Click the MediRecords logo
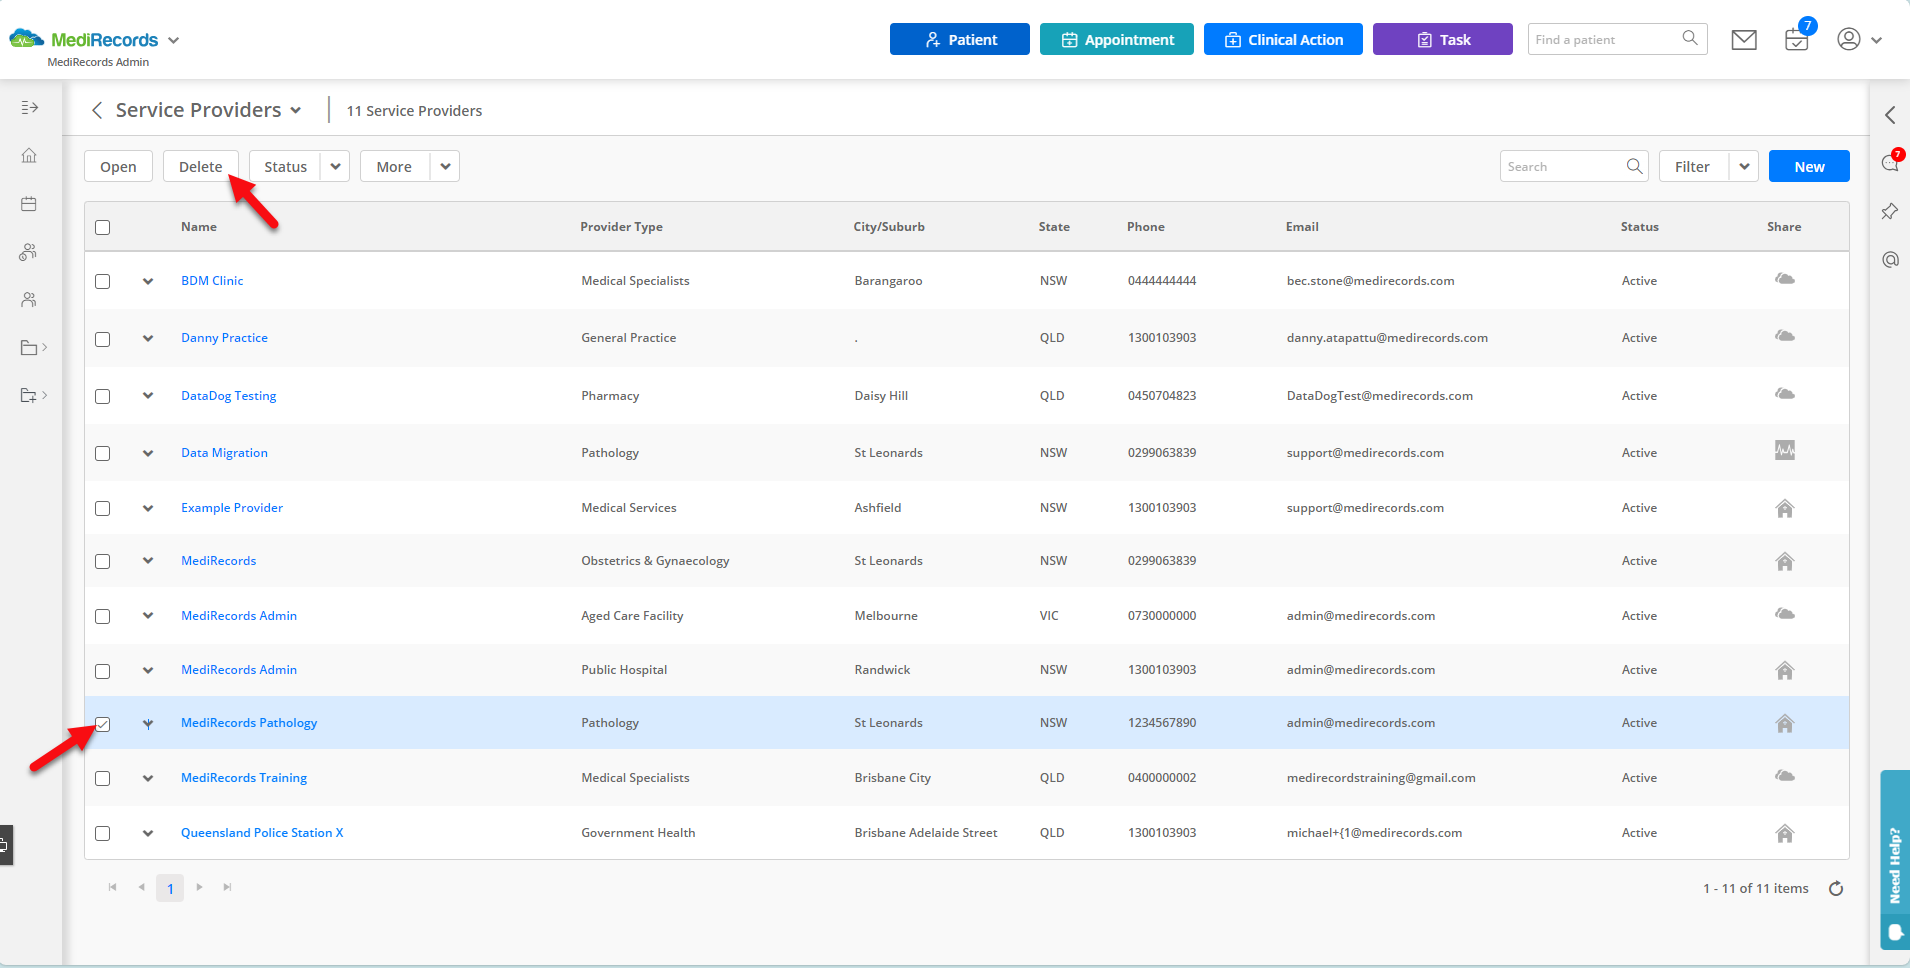The height and width of the screenshot is (968, 1910). click(x=83, y=40)
